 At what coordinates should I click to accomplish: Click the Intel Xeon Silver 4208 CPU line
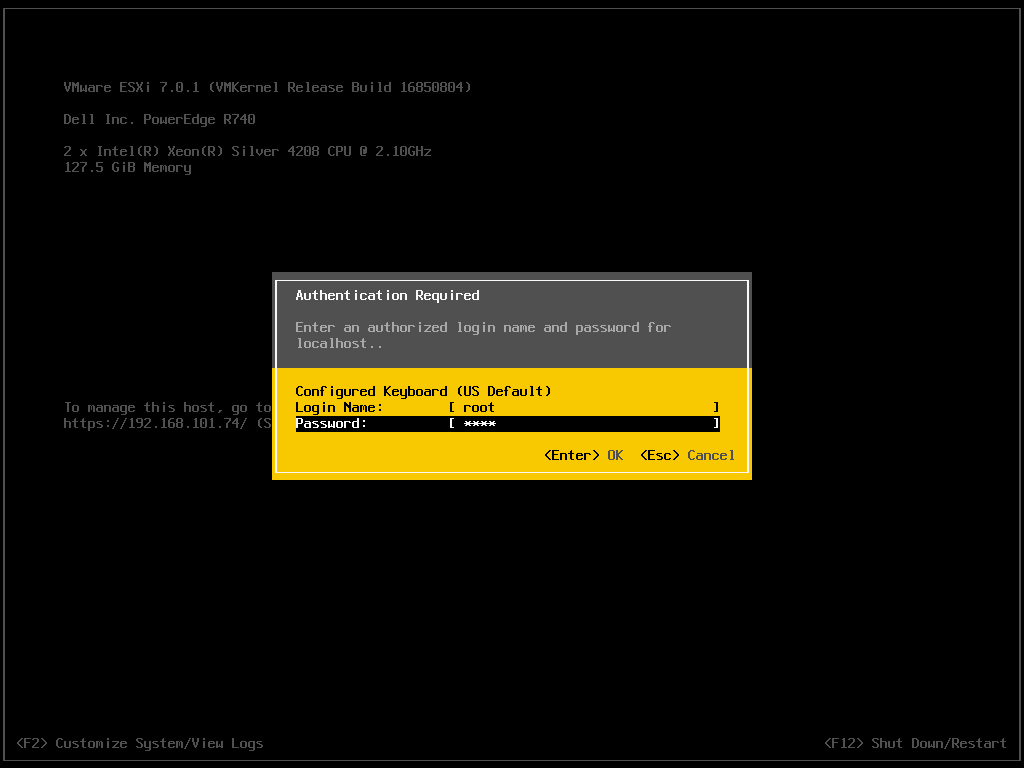point(248,152)
